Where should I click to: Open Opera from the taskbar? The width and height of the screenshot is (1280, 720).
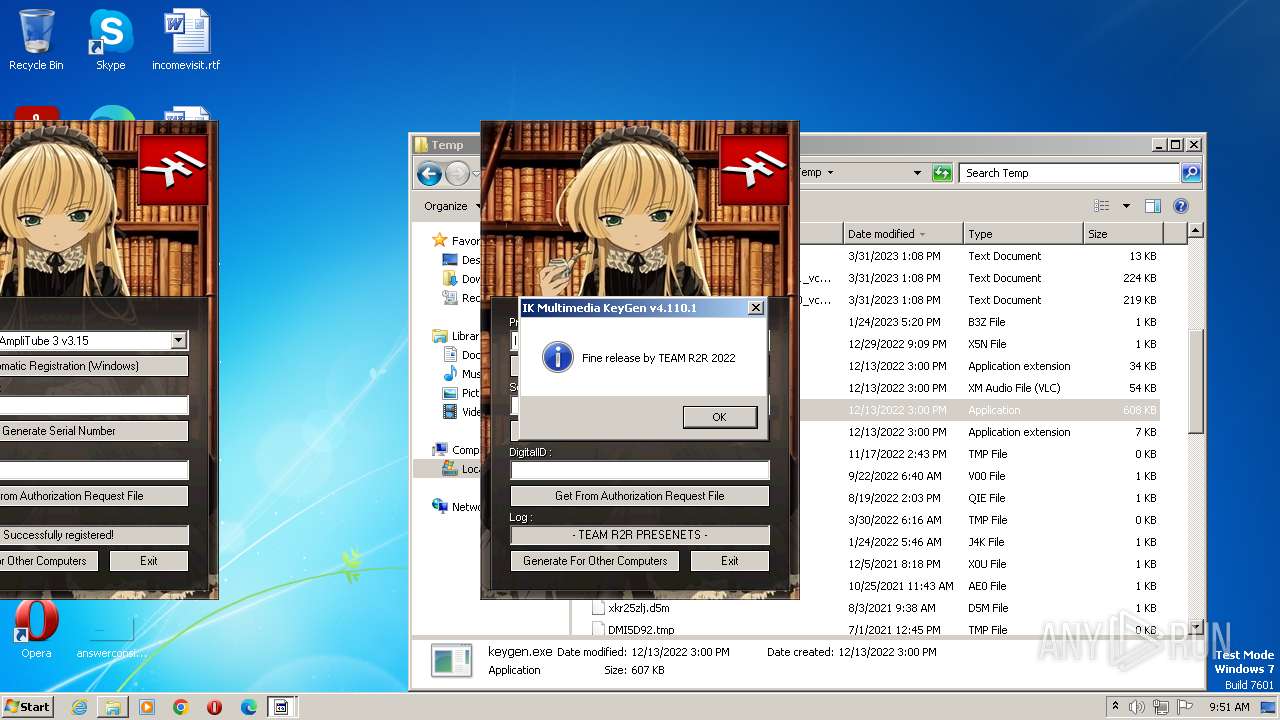[214, 707]
